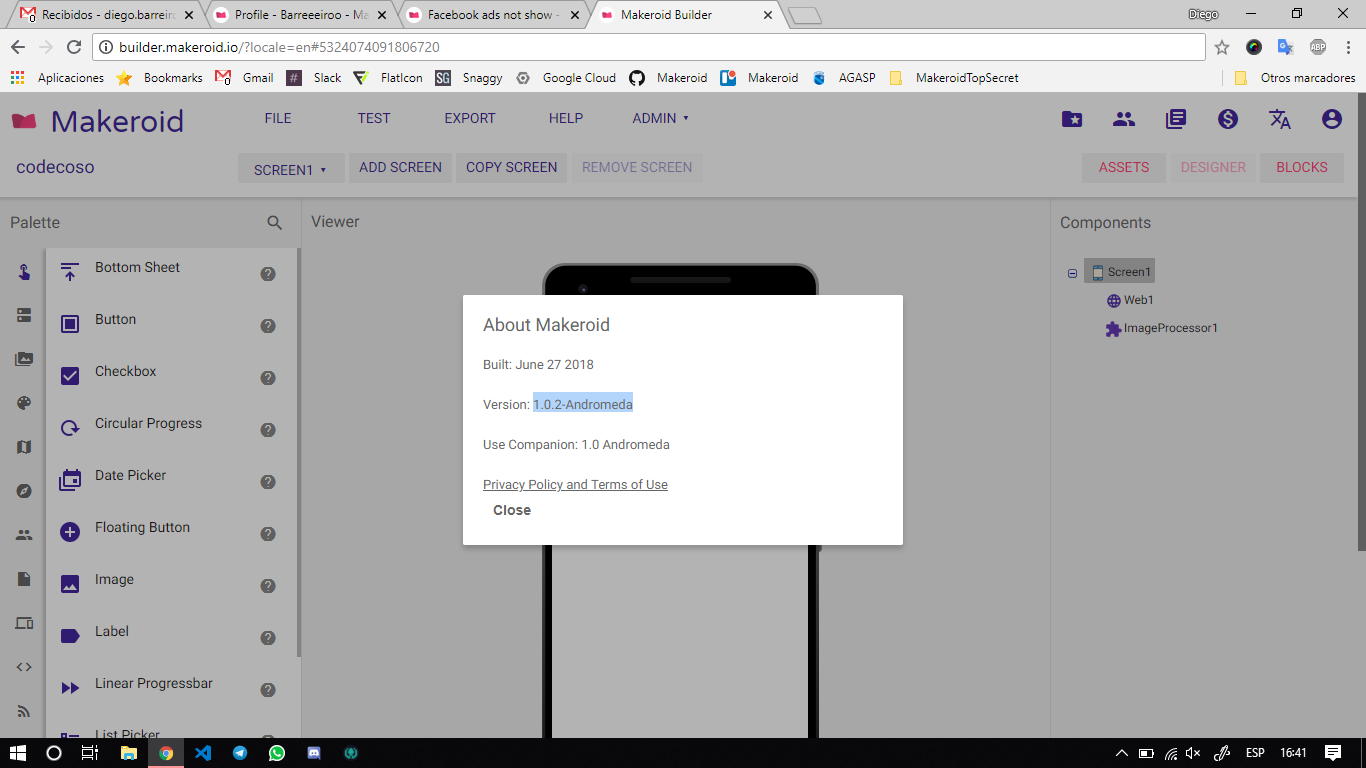Open help icon for Floating Button
Viewport: 1366px width, 768px height.
click(x=268, y=534)
